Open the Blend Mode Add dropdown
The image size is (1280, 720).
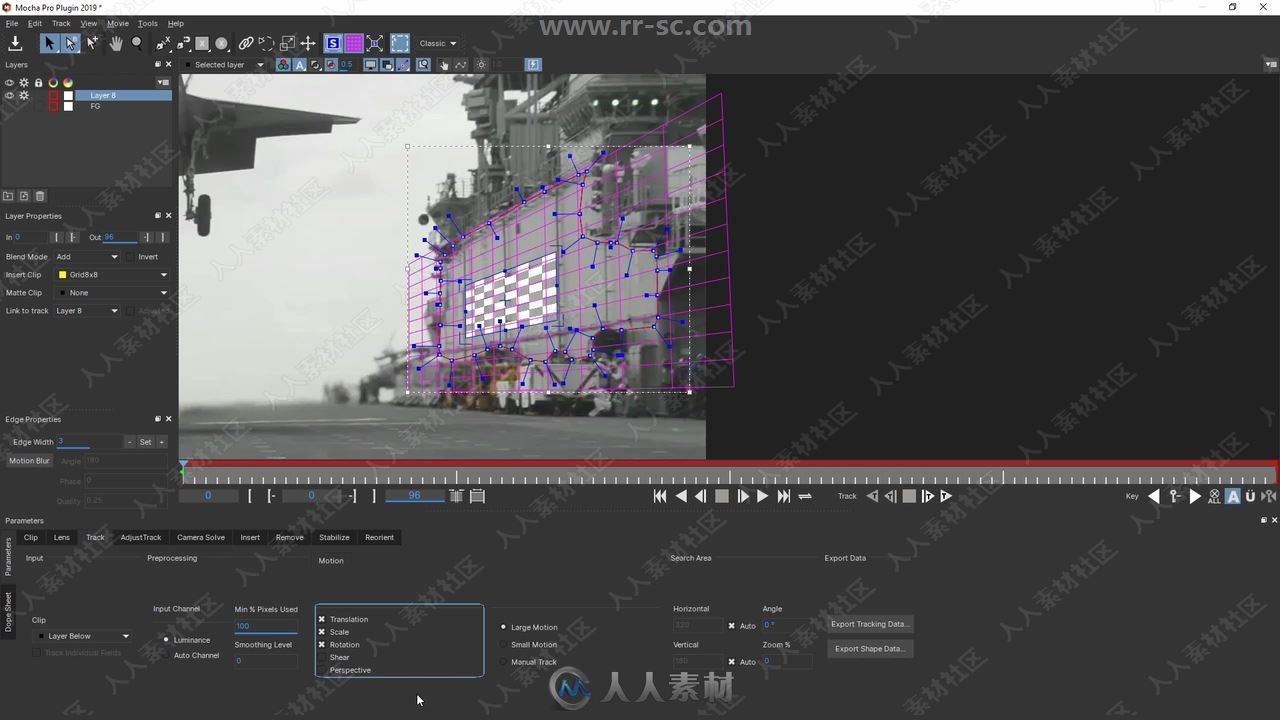87,257
